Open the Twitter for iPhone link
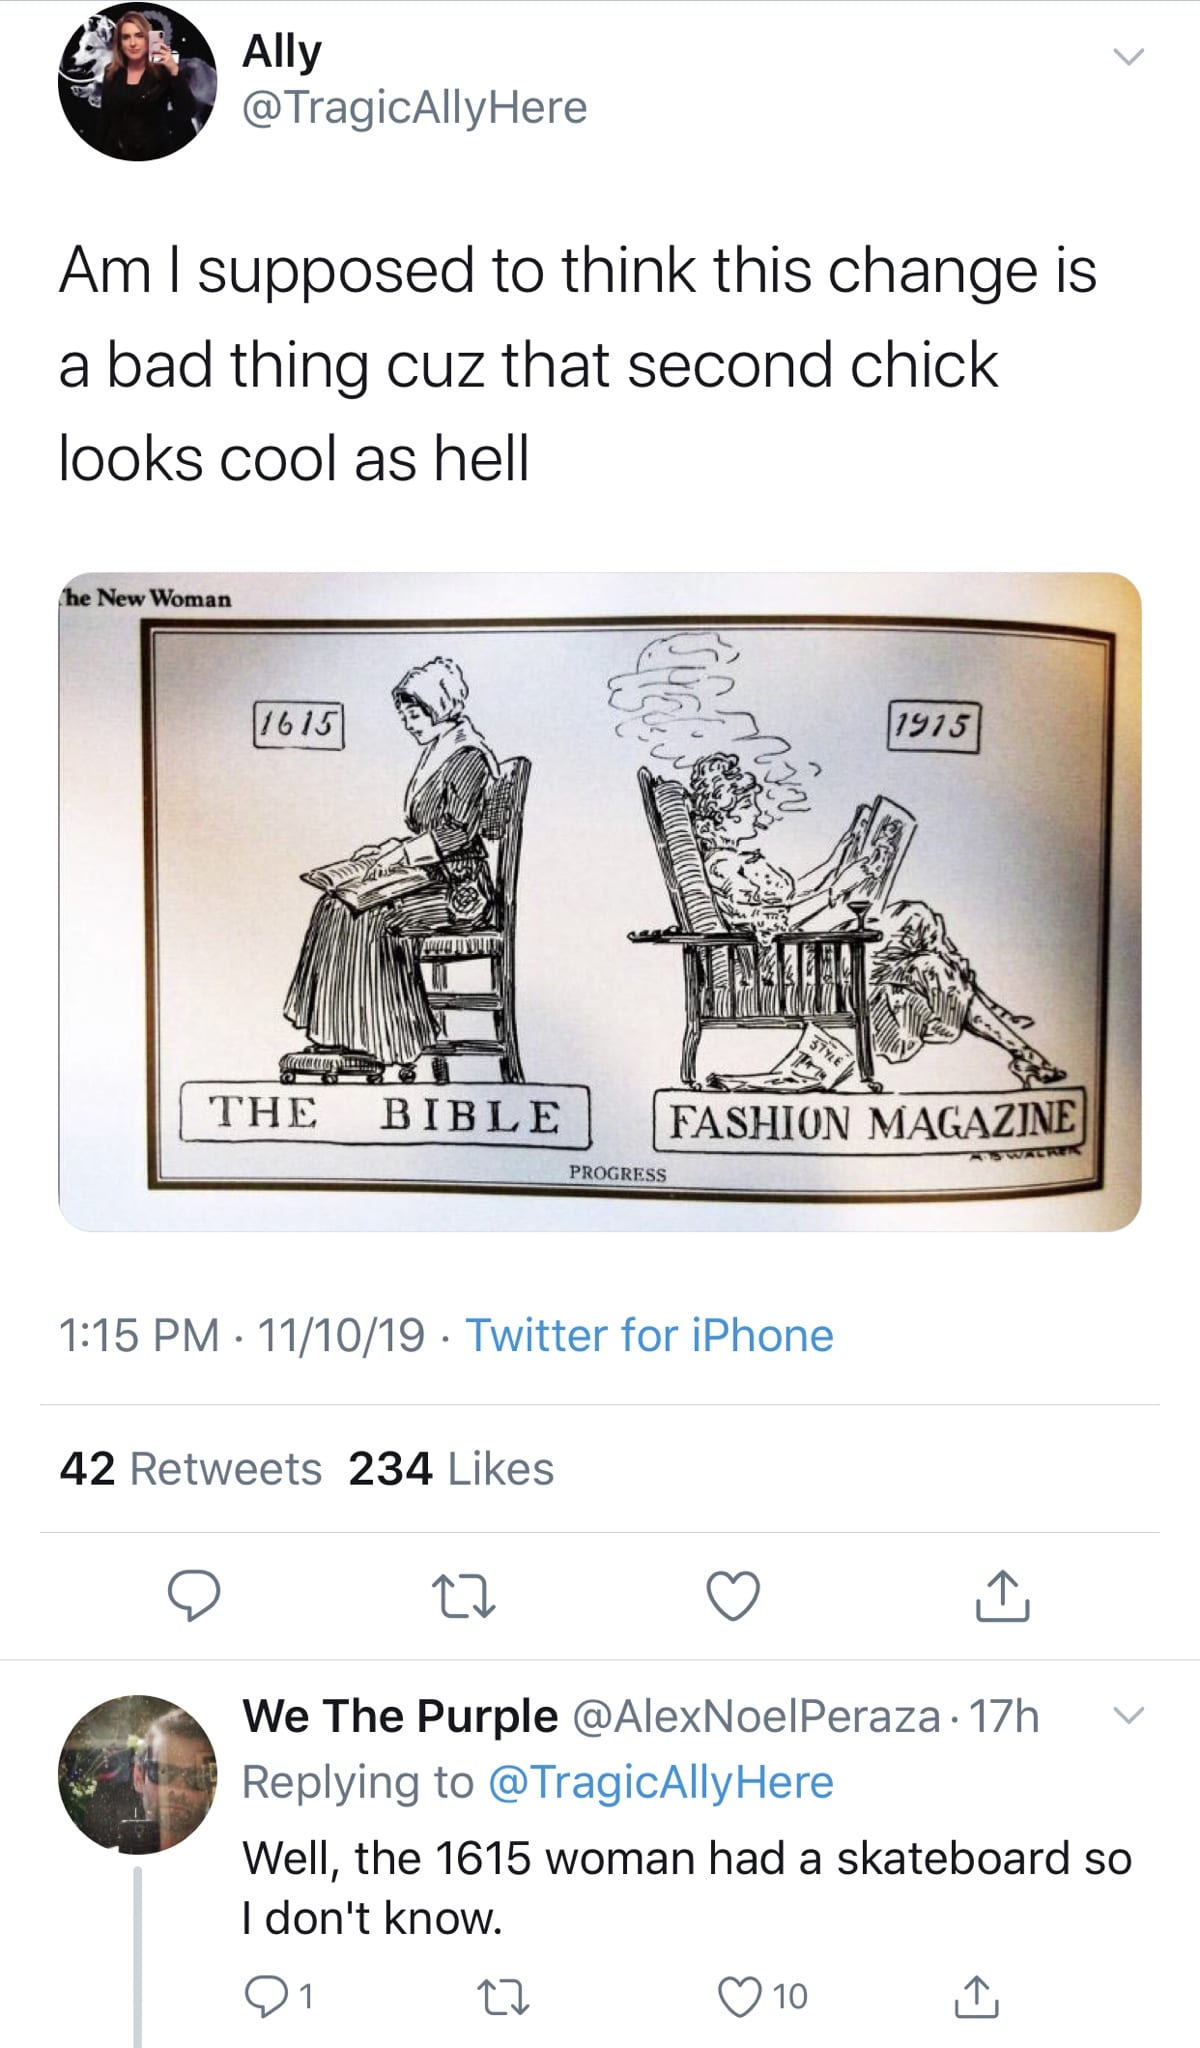 pos(649,1335)
